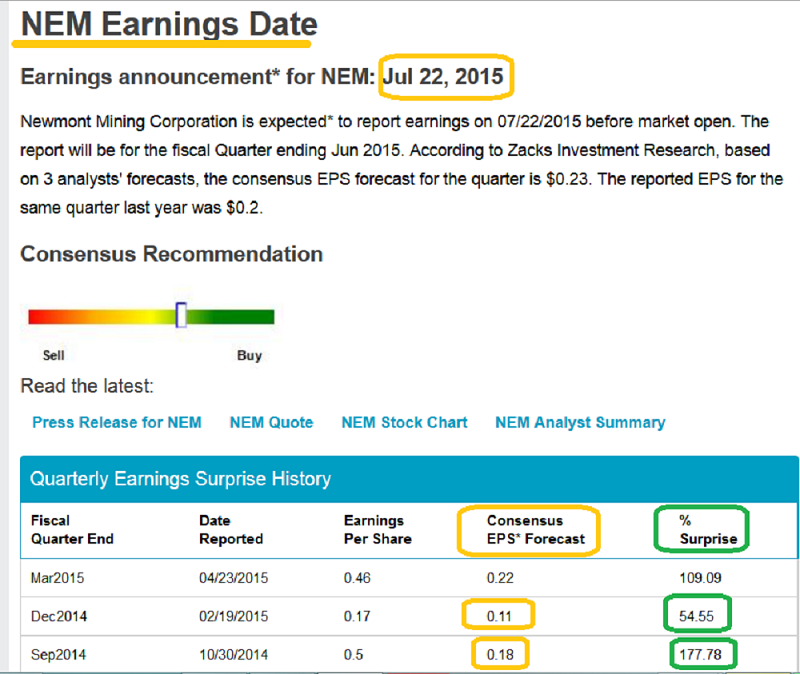Click the Buy label under the recommendation bar
The width and height of the screenshot is (800, 674).
249,355
